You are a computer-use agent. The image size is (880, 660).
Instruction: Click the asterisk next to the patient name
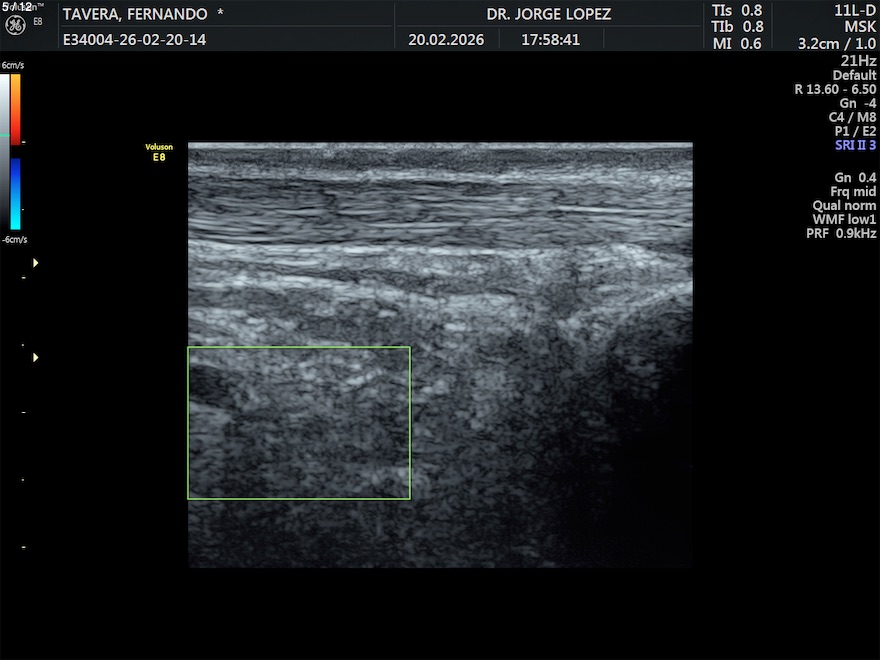(220, 14)
